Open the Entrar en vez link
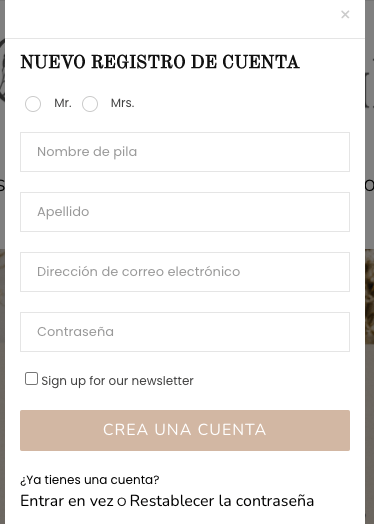374x524 pixels. coord(67,501)
